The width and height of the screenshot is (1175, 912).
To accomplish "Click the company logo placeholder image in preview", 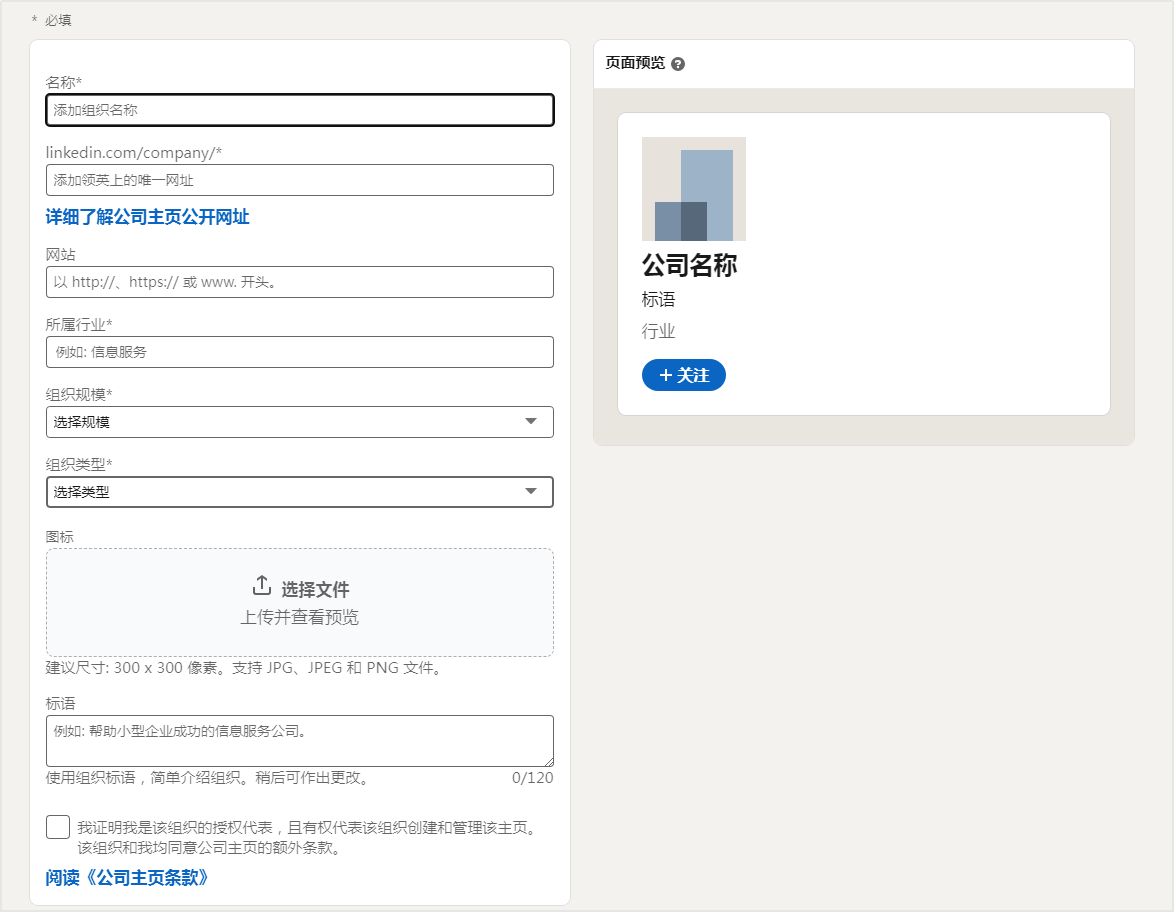I will tap(694, 188).
